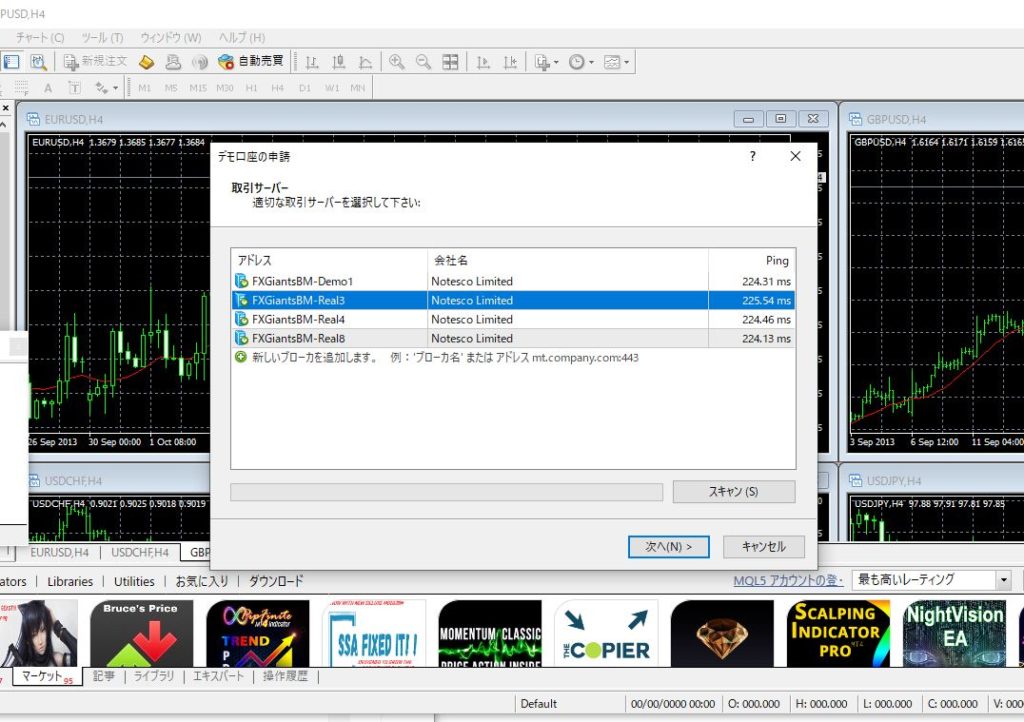
Task: Select the D1 timeframe
Action: (304, 87)
